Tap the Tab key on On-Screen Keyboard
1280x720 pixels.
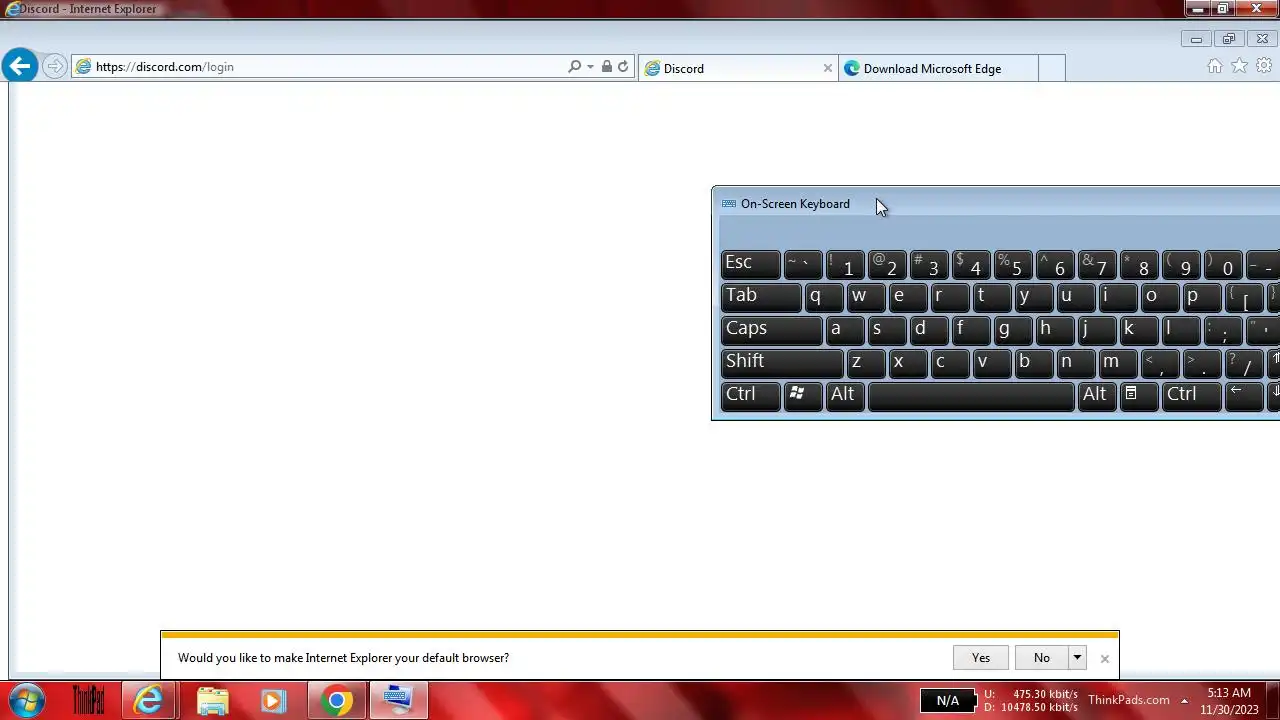click(761, 297)
